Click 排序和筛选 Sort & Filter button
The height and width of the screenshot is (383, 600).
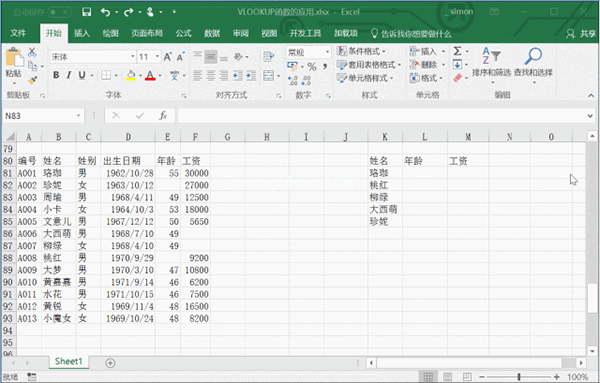[x=491, y=64]
